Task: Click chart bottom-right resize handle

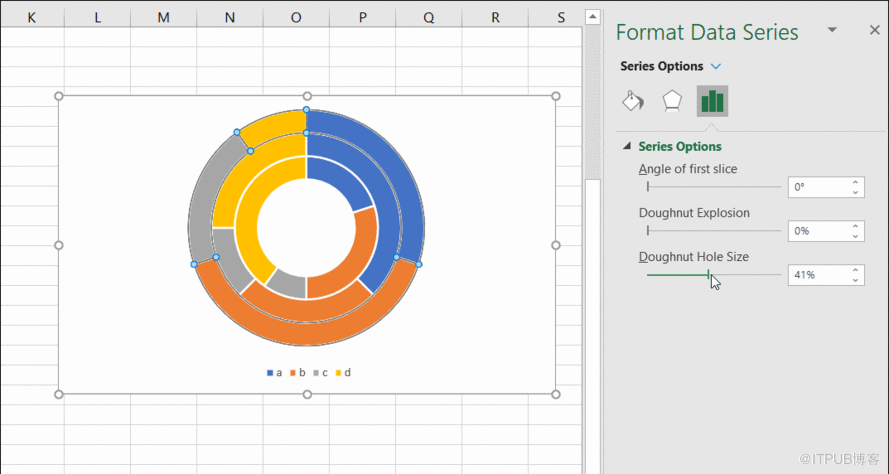Action: 556,394
